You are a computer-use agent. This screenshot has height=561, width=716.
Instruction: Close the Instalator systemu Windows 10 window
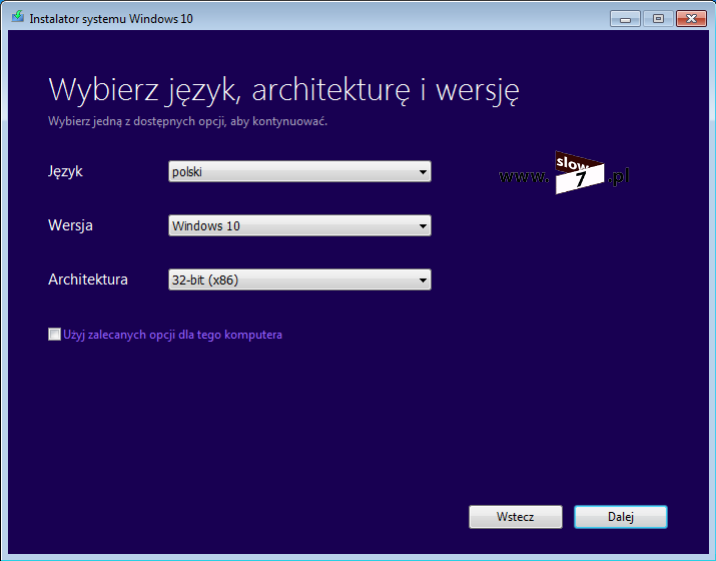691,19
